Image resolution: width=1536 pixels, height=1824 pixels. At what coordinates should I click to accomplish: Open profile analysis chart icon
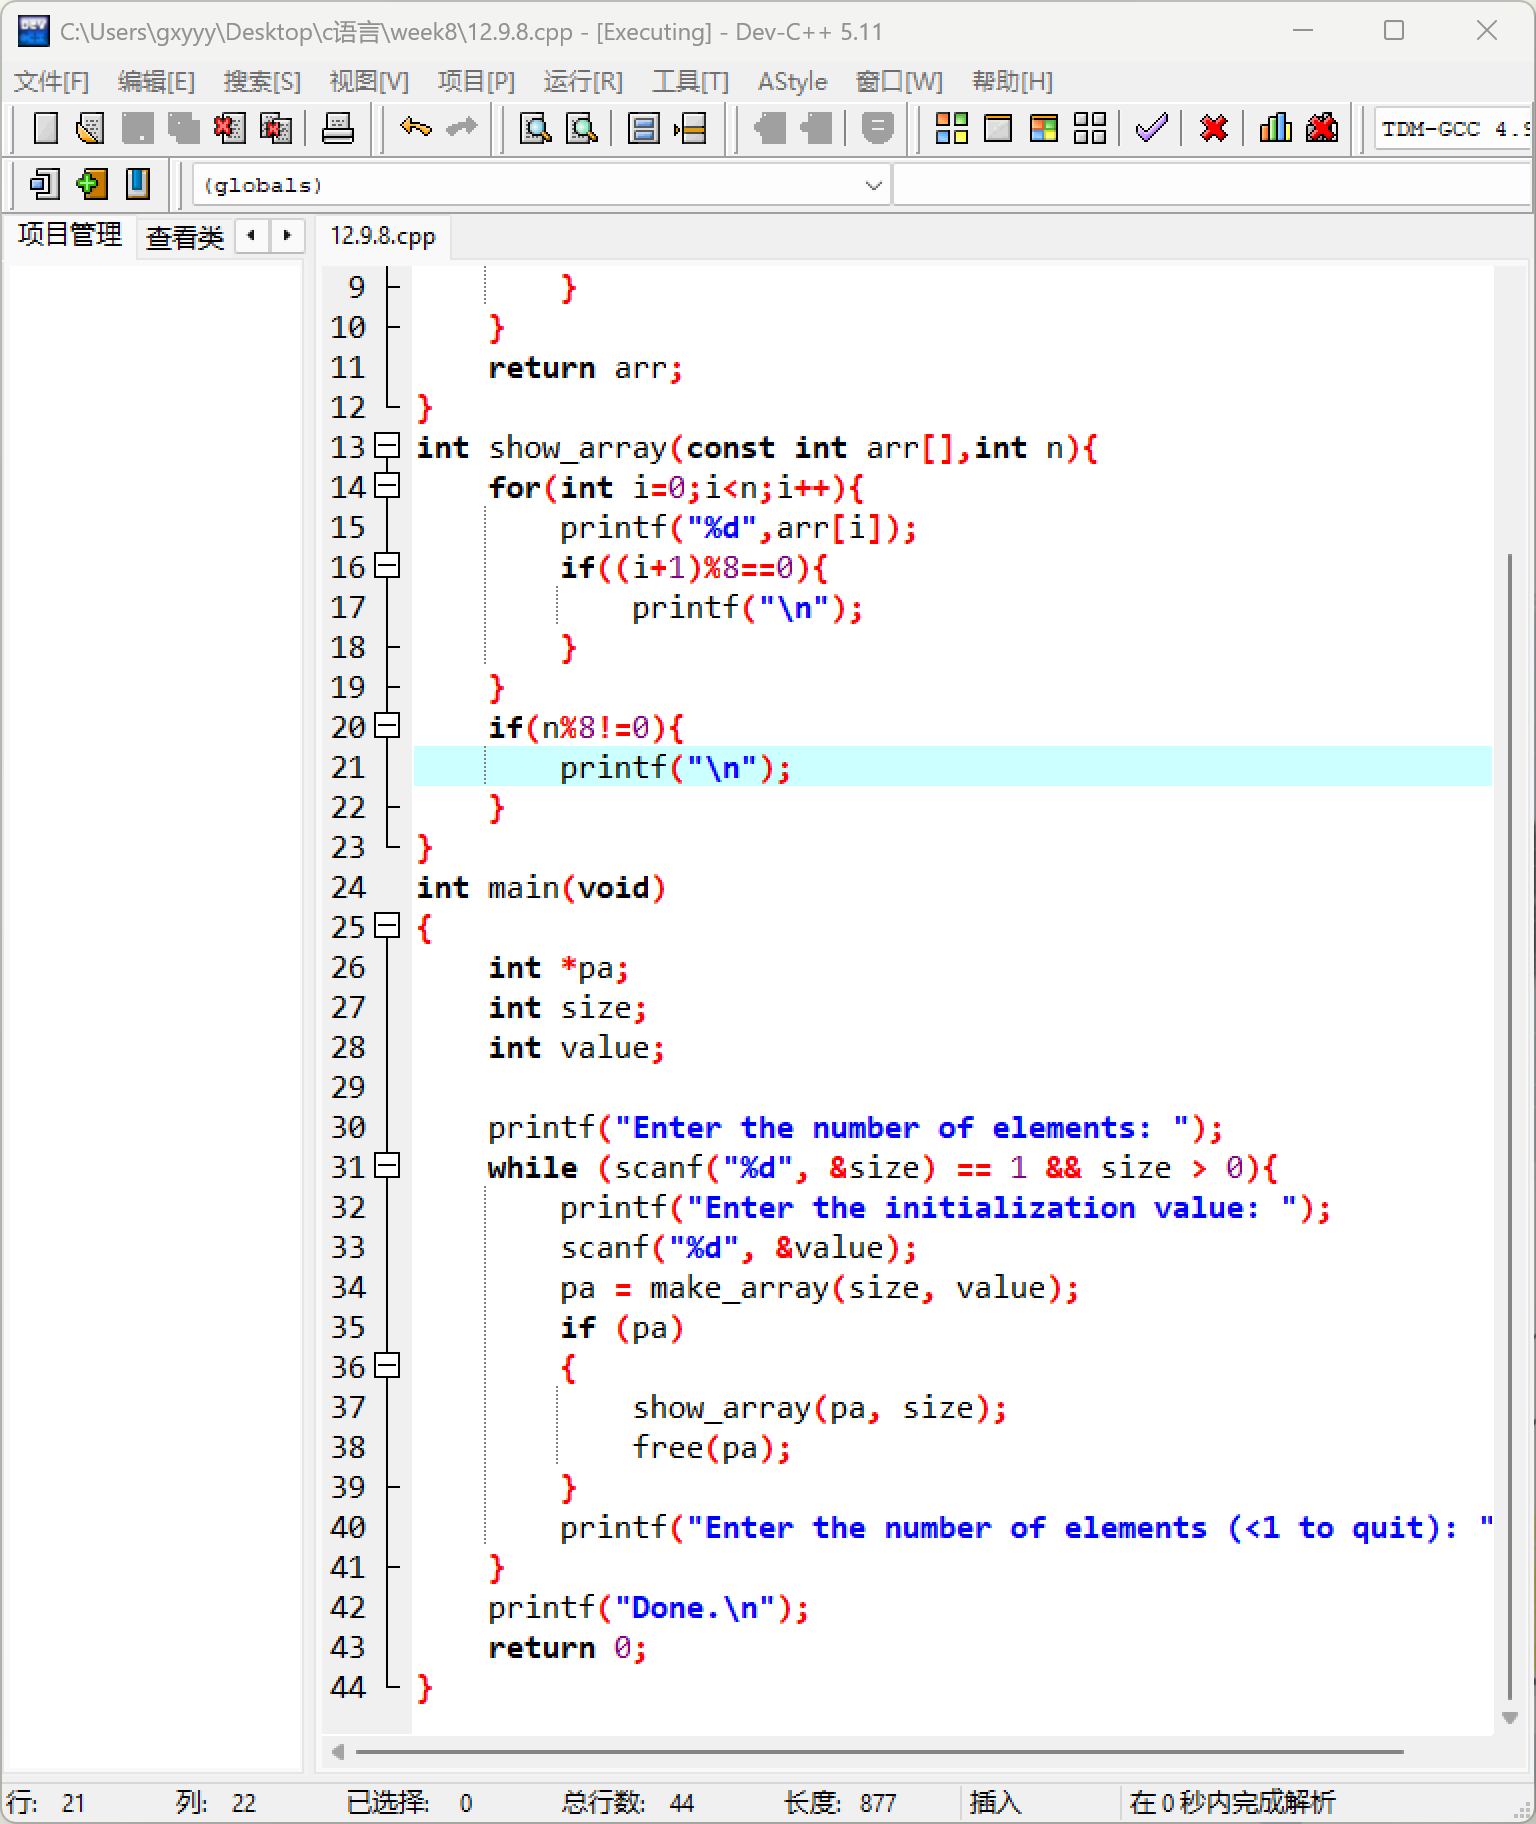[1276, 128]
